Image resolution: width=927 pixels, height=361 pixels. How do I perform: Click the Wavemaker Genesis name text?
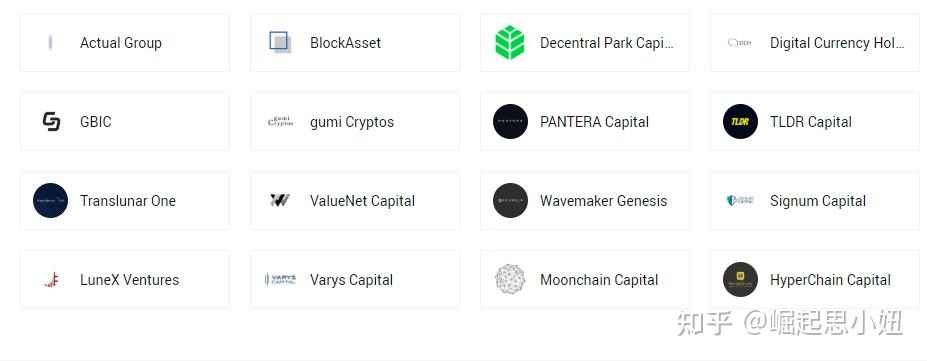pyautogui.click(x=604, y=201)
